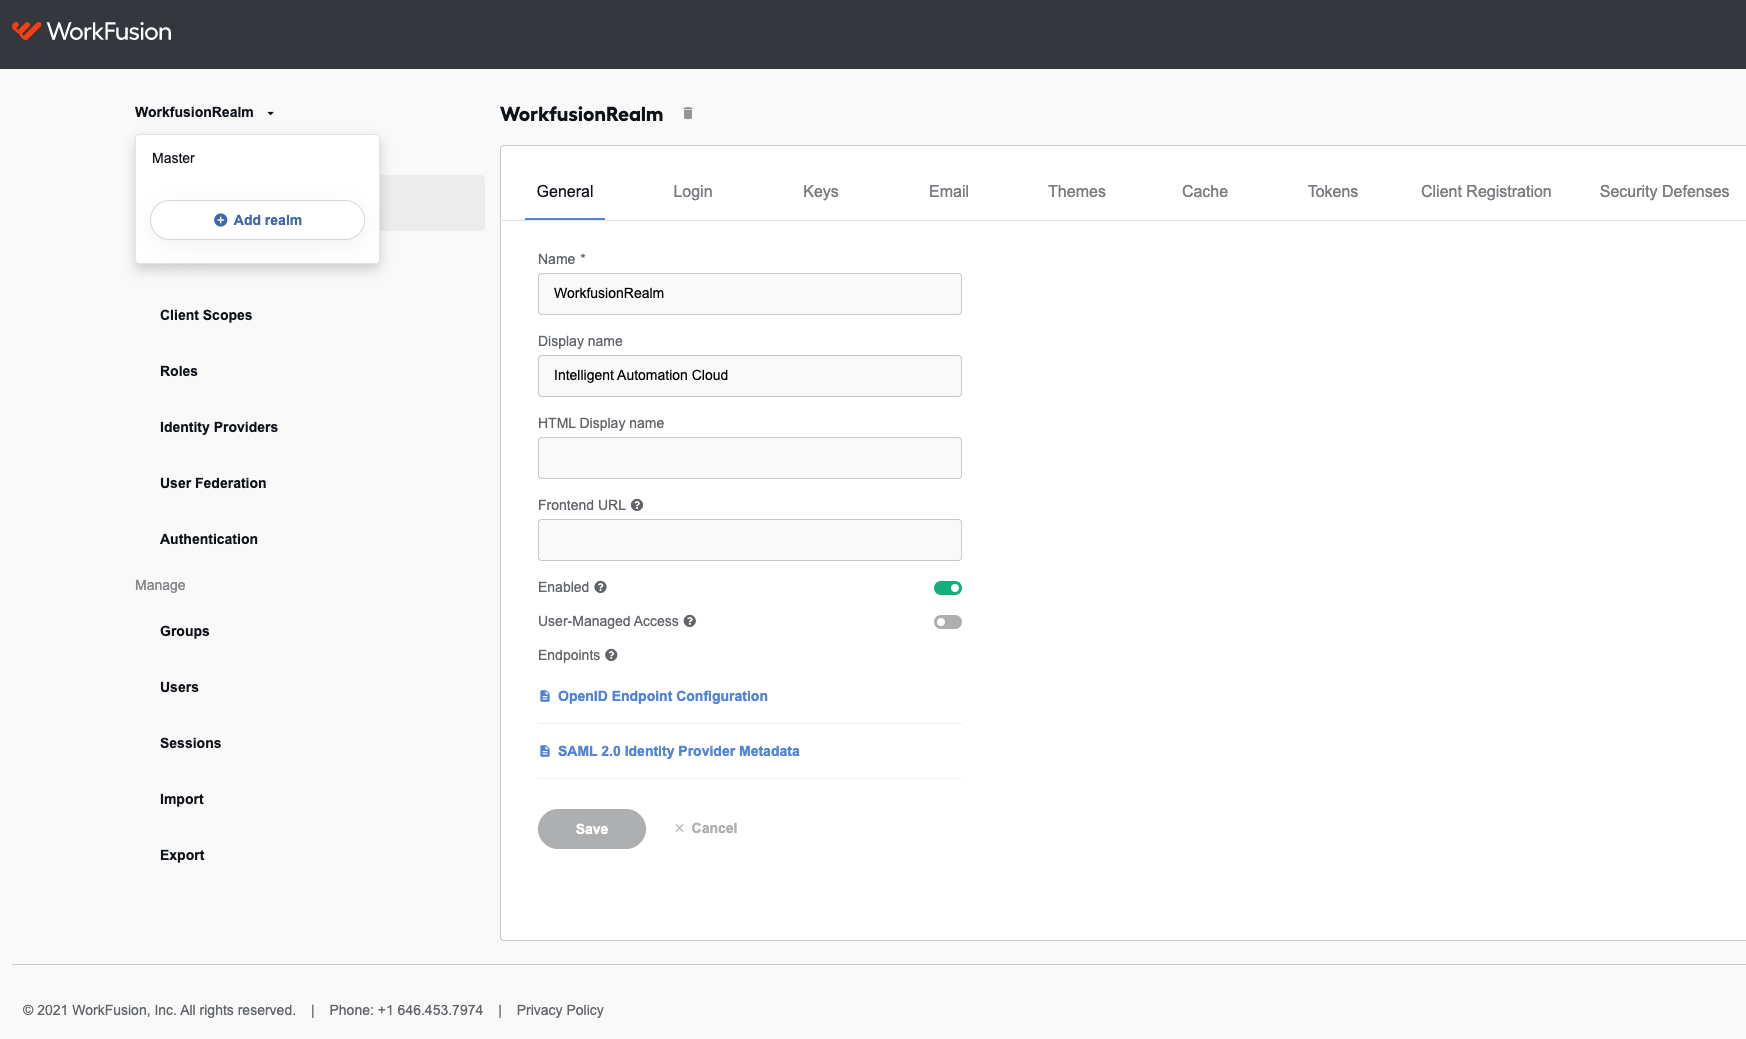
Task: Go to Roles in sidebar
Action: [179, 371]
